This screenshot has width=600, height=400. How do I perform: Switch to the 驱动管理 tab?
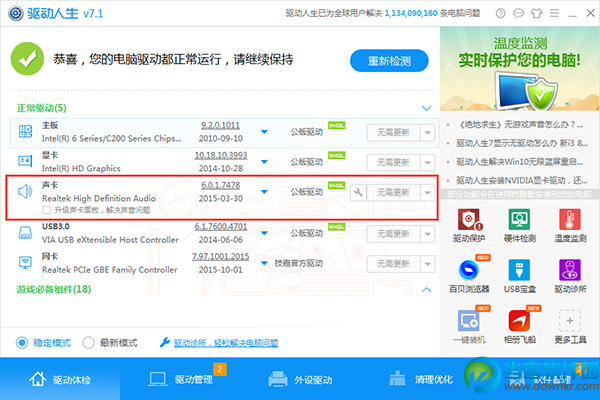[x=180, y=379]
